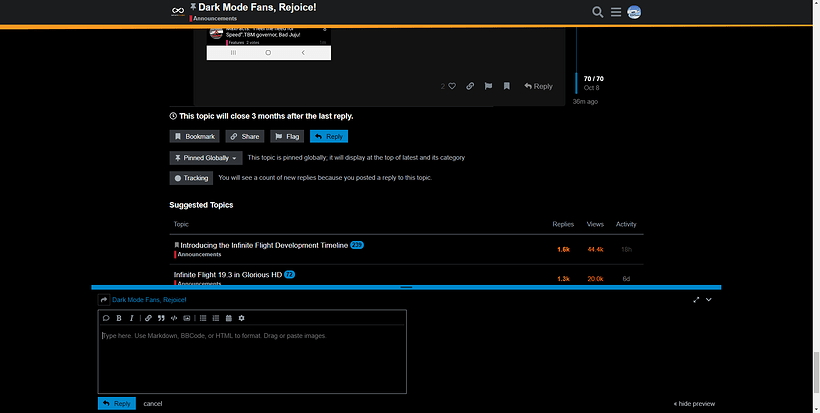Viewport: 820px width, 413px height.
Task: Open the Pinned Globally dropdown
Action: coord(206,158)
